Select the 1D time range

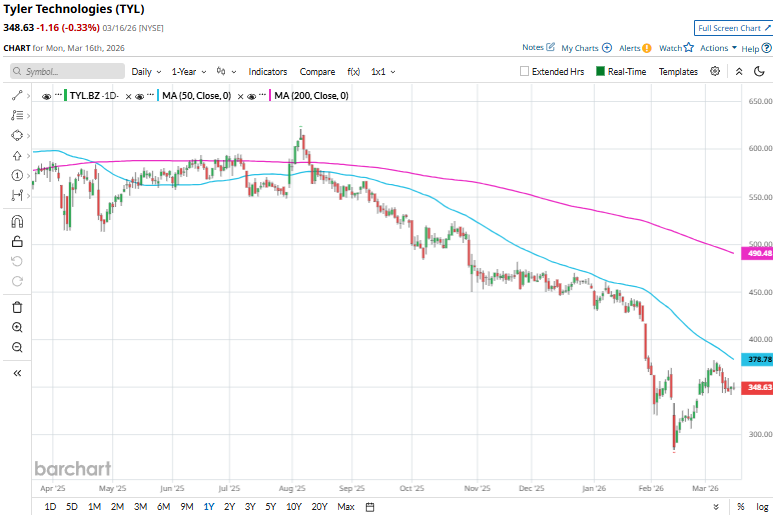[x=50, y=507]
